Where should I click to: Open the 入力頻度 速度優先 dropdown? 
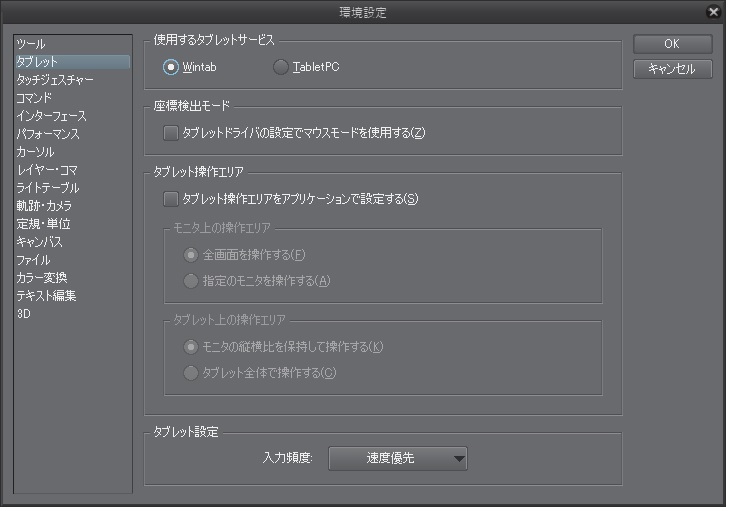[398, 458]
